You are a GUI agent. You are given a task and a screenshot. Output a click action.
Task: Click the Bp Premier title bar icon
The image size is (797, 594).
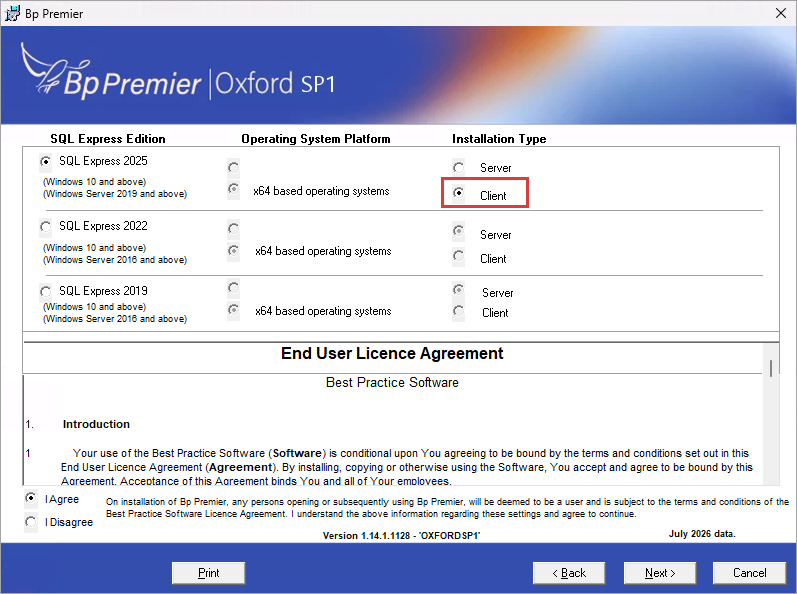12,14
